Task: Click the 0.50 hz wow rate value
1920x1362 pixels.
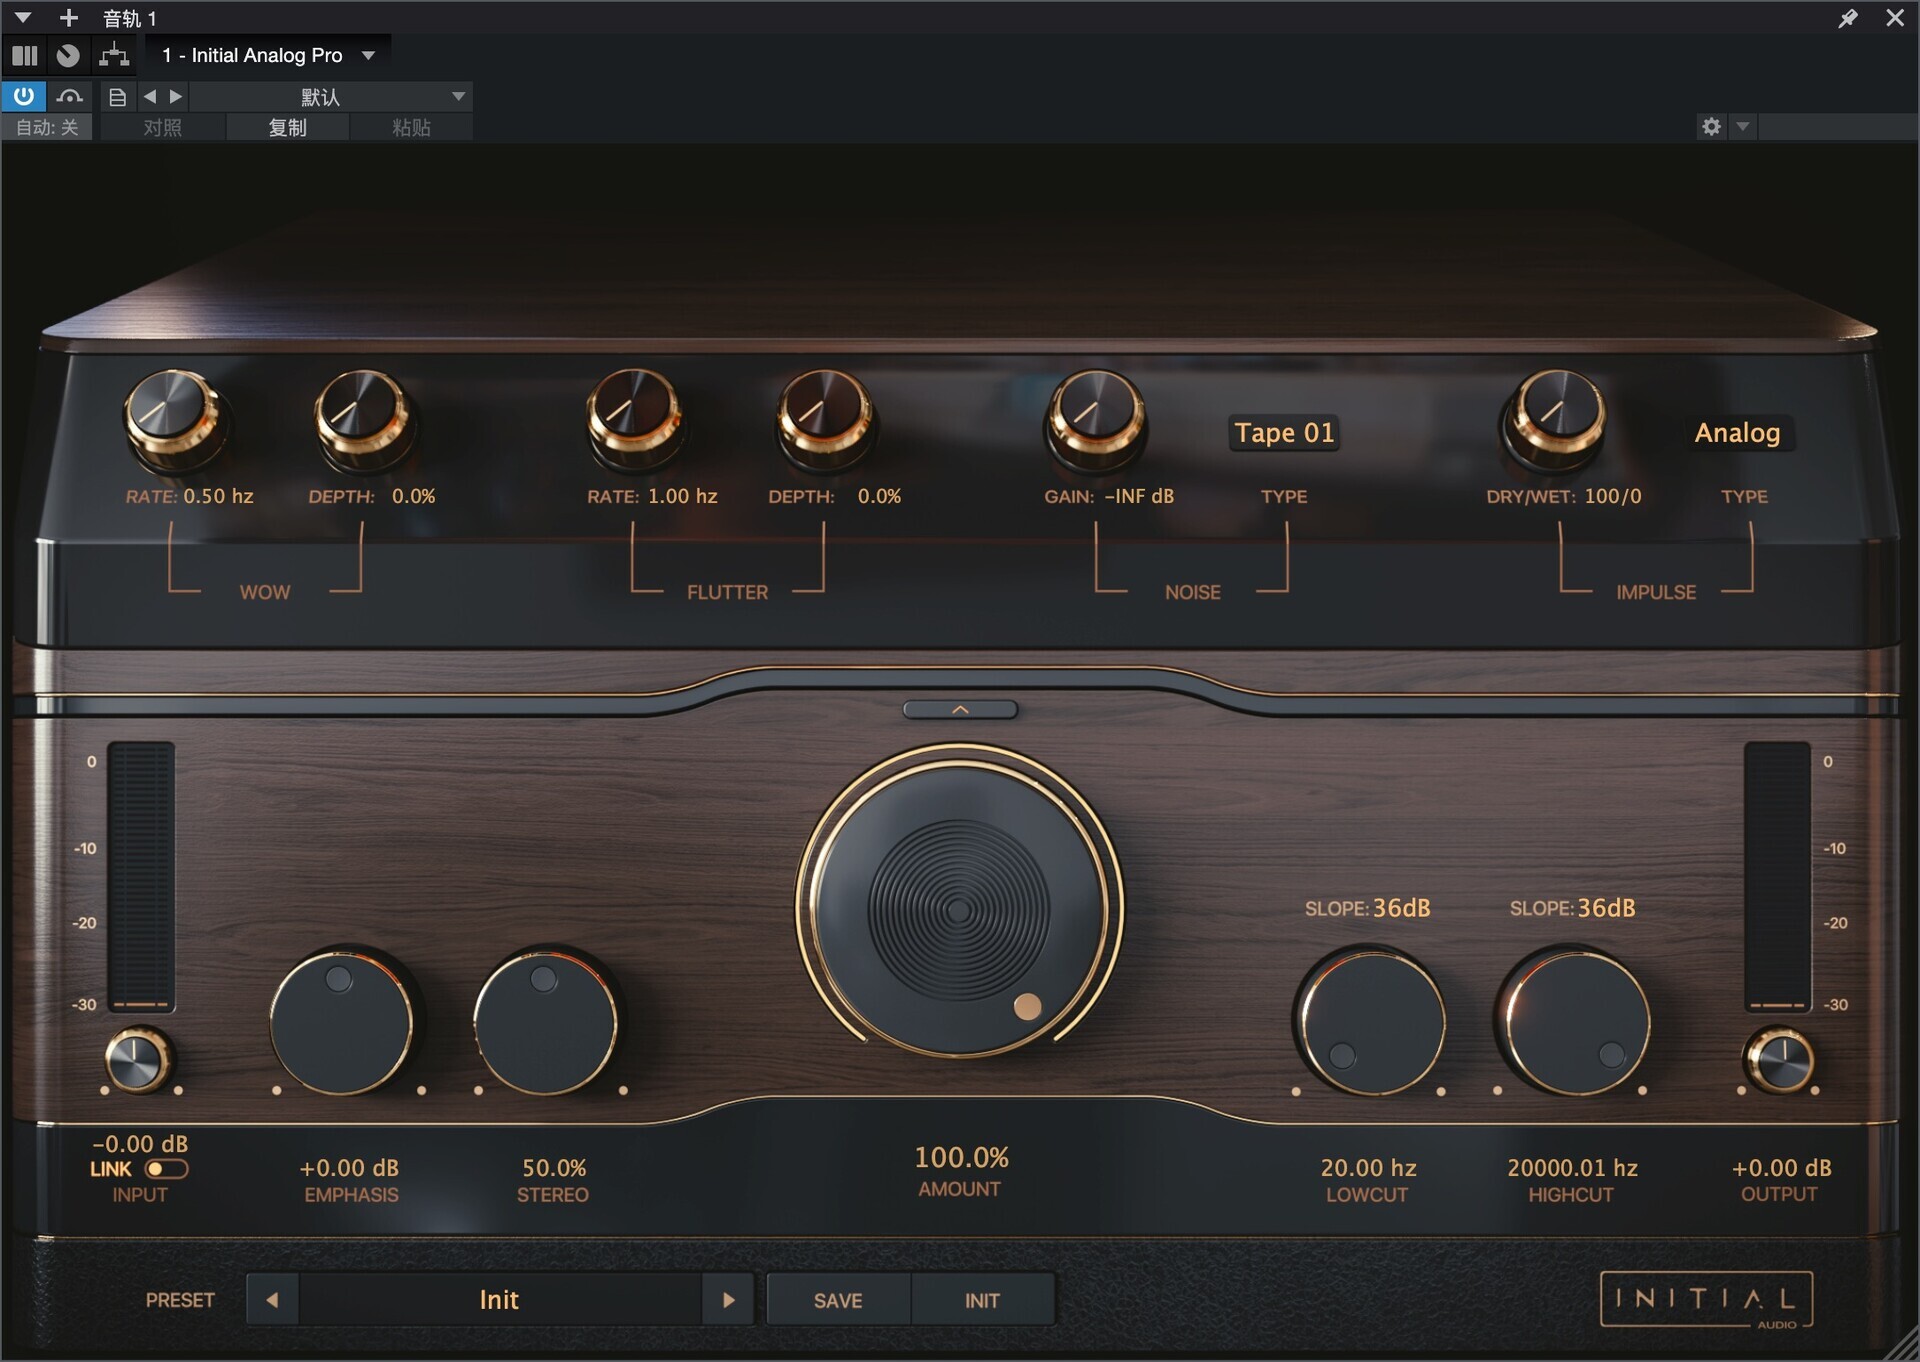Action: coord(218,496)
